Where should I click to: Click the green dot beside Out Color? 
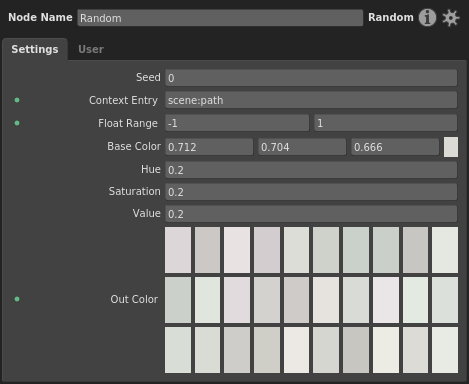tap(17, 299)
